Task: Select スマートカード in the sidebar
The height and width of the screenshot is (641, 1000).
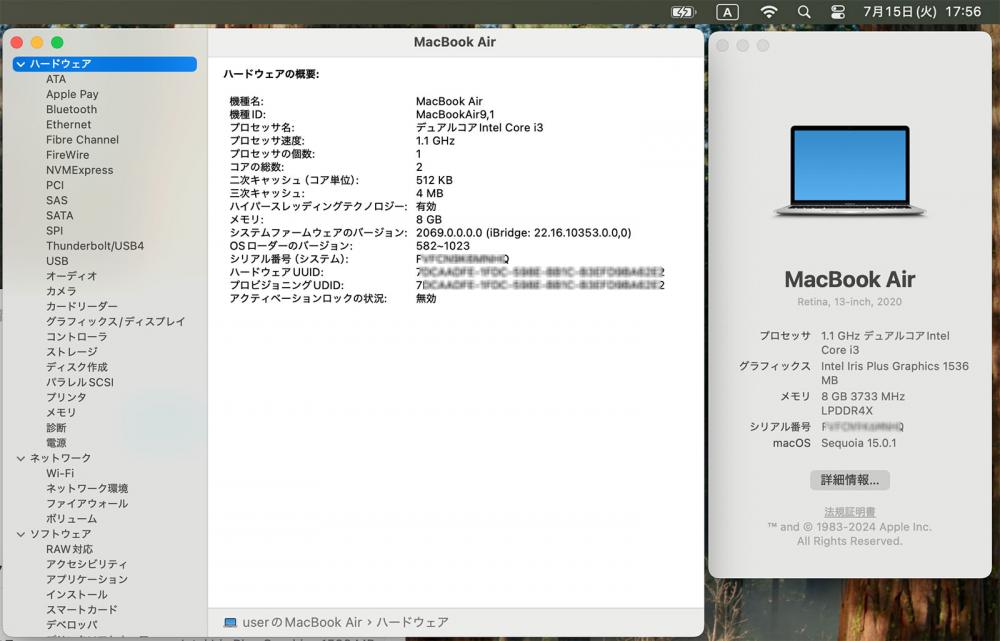Action: pyautogui.click(x=82, y=610)
